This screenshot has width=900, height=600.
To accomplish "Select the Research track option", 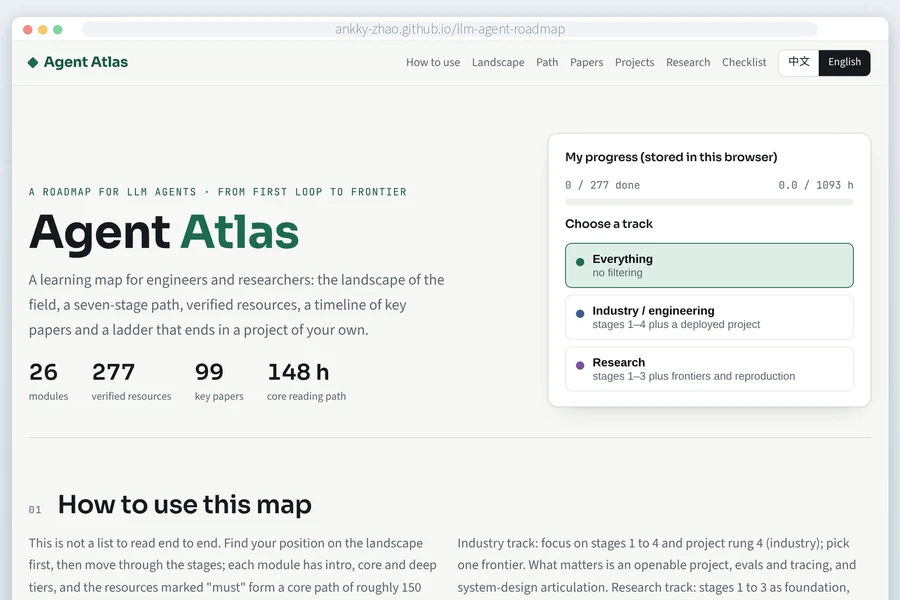I will 709,369.
